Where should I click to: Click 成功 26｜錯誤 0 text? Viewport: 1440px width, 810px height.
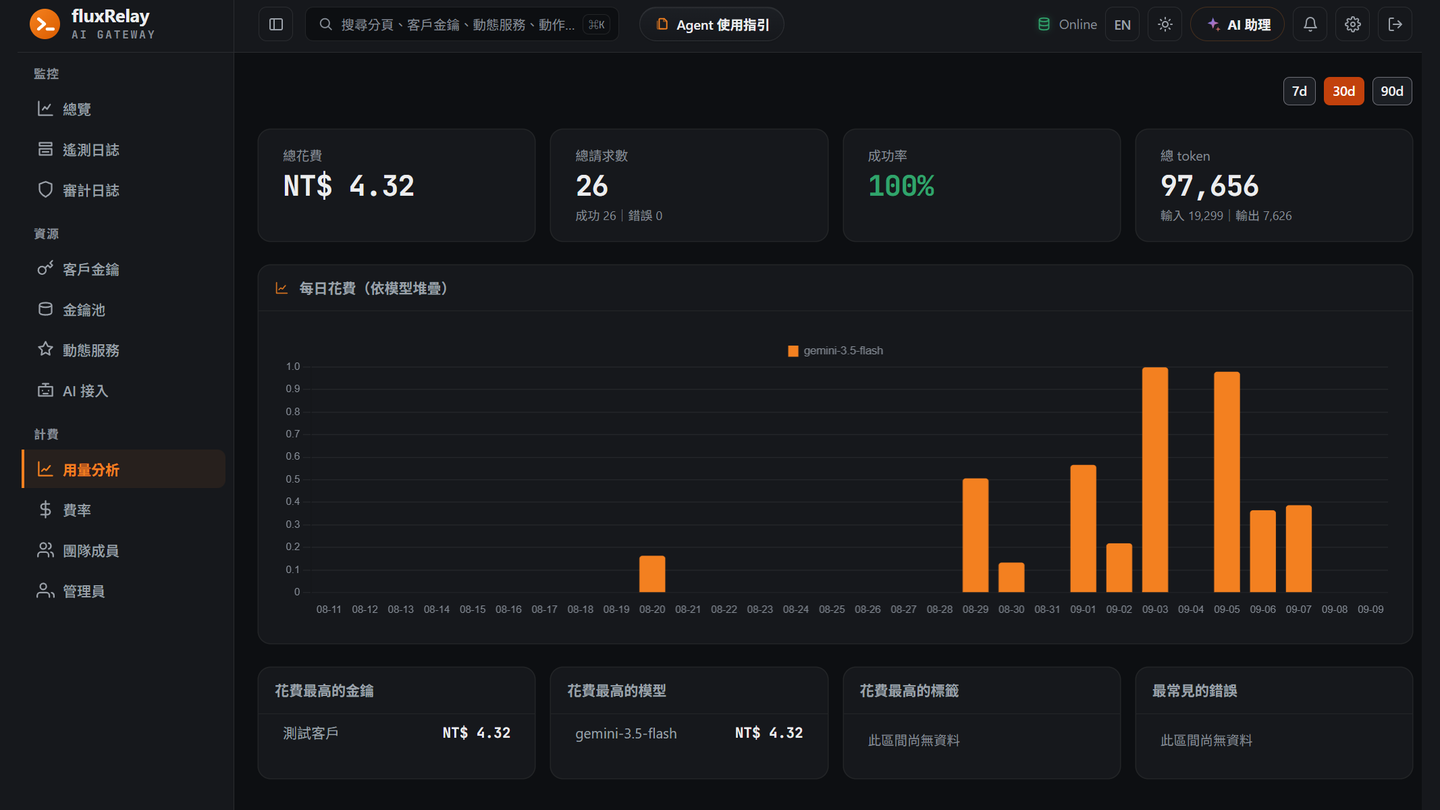point(619,216)
